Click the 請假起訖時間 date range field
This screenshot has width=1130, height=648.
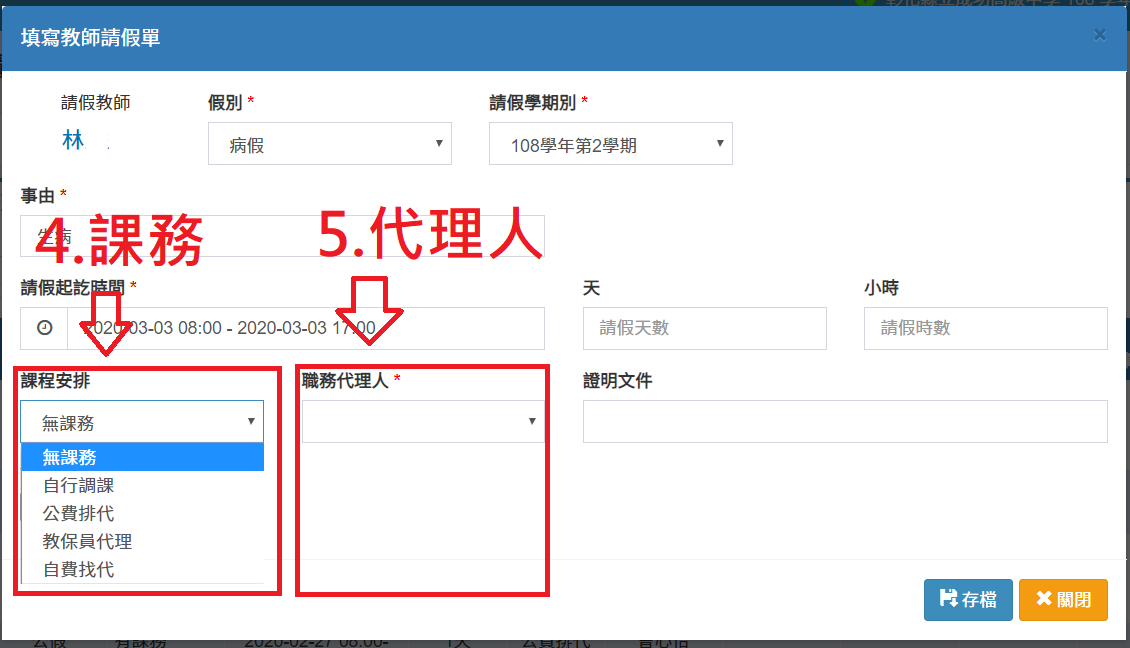point(306,328)
